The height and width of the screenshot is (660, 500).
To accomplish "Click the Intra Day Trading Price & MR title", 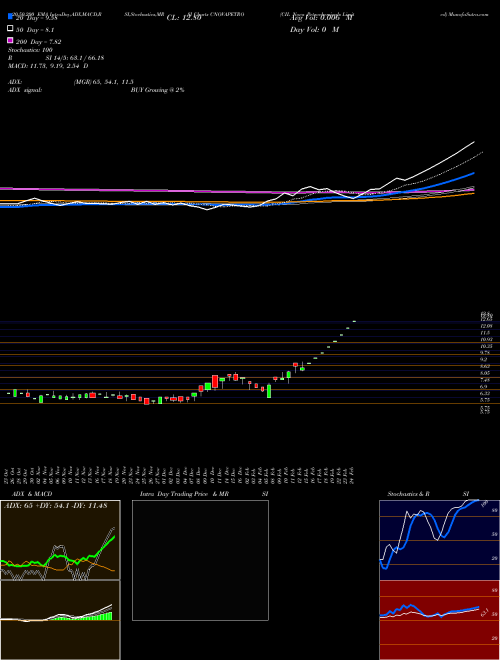I will coord(184,494).
